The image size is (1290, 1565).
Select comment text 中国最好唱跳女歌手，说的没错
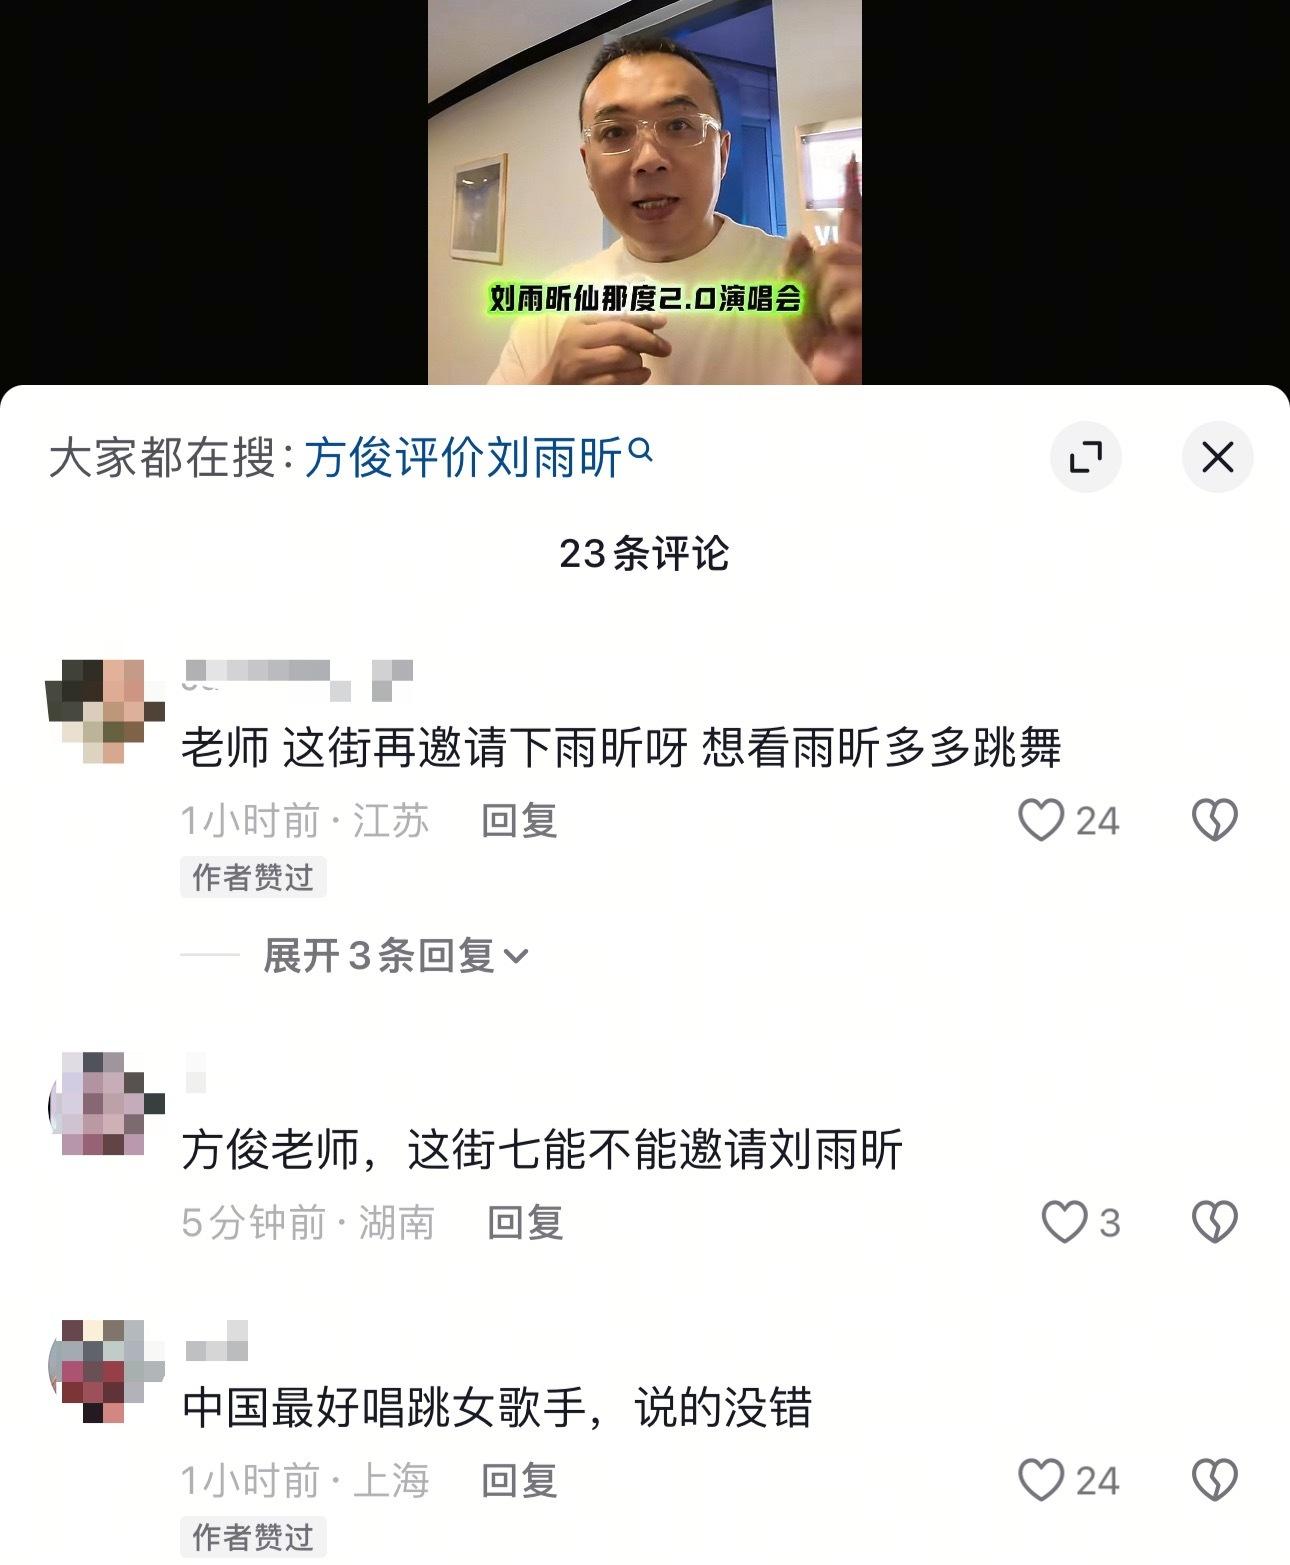(x=497, y=1408)
